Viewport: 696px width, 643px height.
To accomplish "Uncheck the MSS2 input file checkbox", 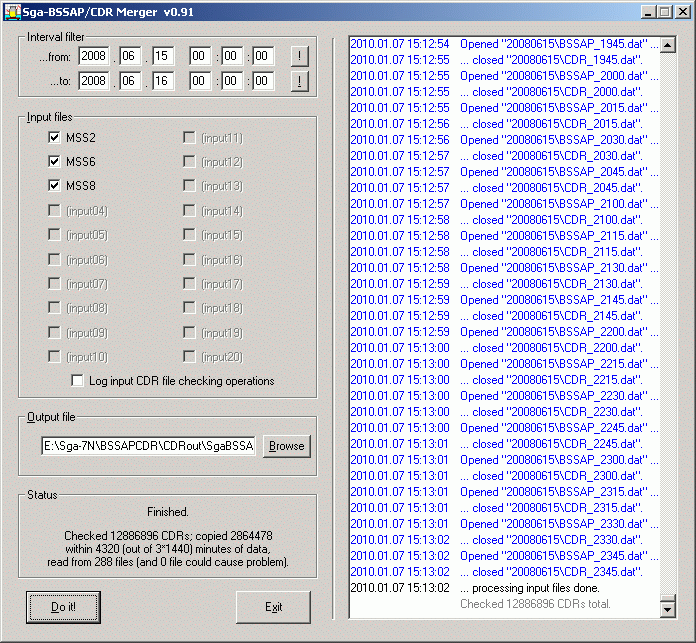I will (x=54, y=138).
